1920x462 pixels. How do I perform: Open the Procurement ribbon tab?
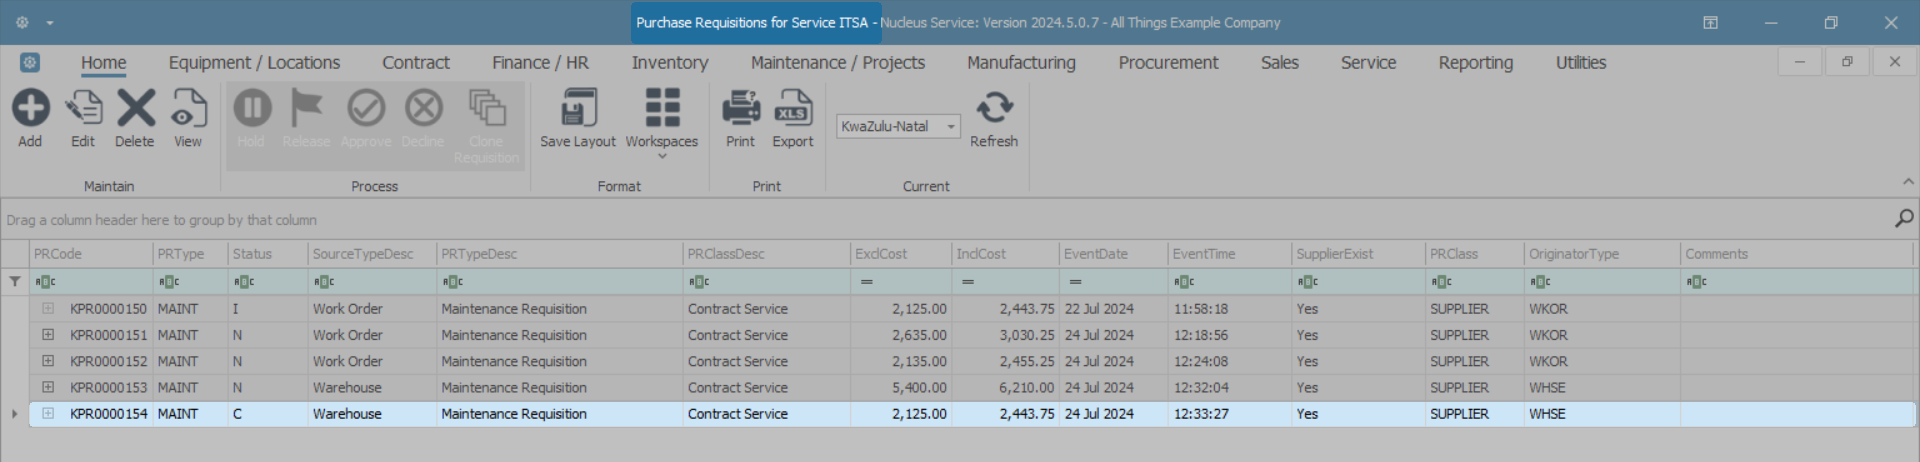[1168, 63]
